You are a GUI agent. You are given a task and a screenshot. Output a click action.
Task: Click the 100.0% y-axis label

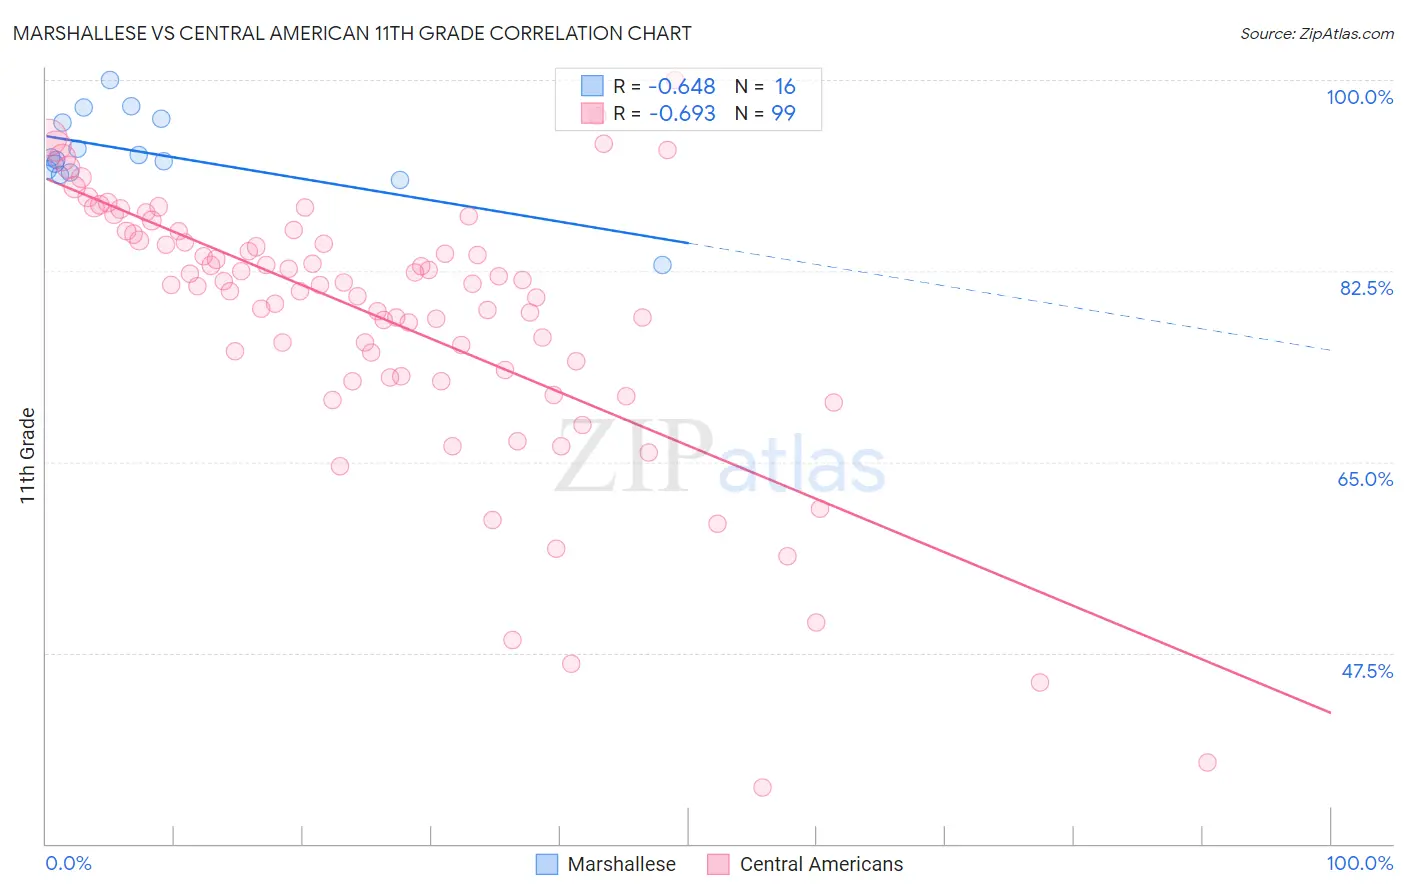[x=1359, y=97]
